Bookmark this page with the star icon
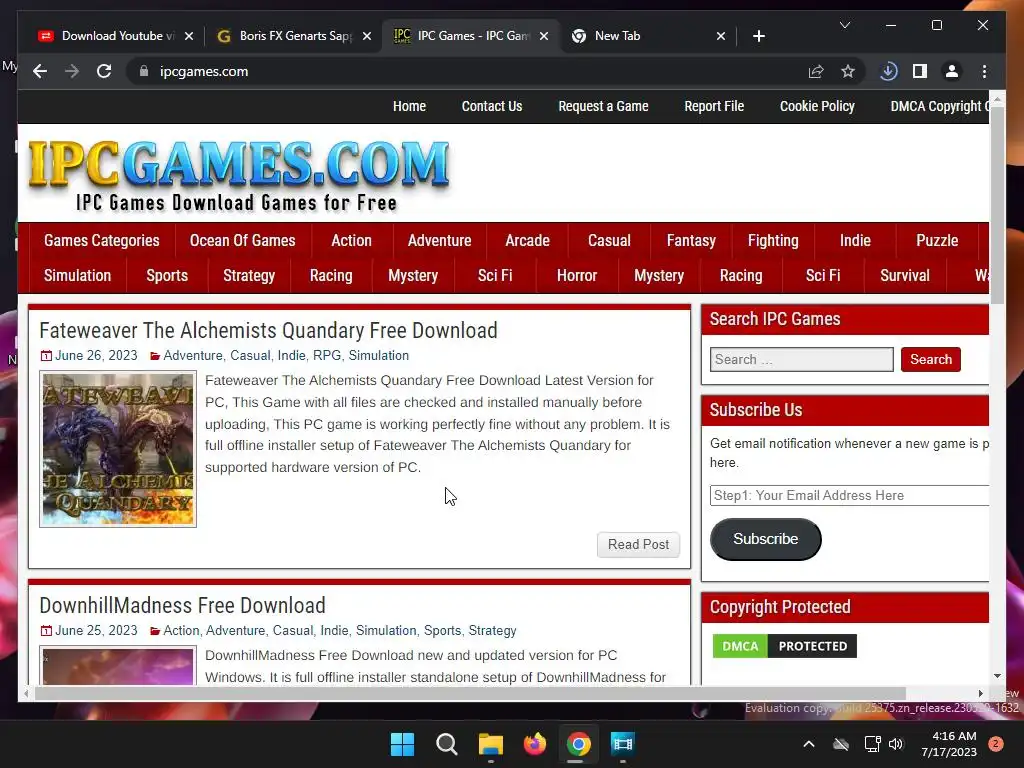This screenshot has height=768, width=1024. coord(848,71)
